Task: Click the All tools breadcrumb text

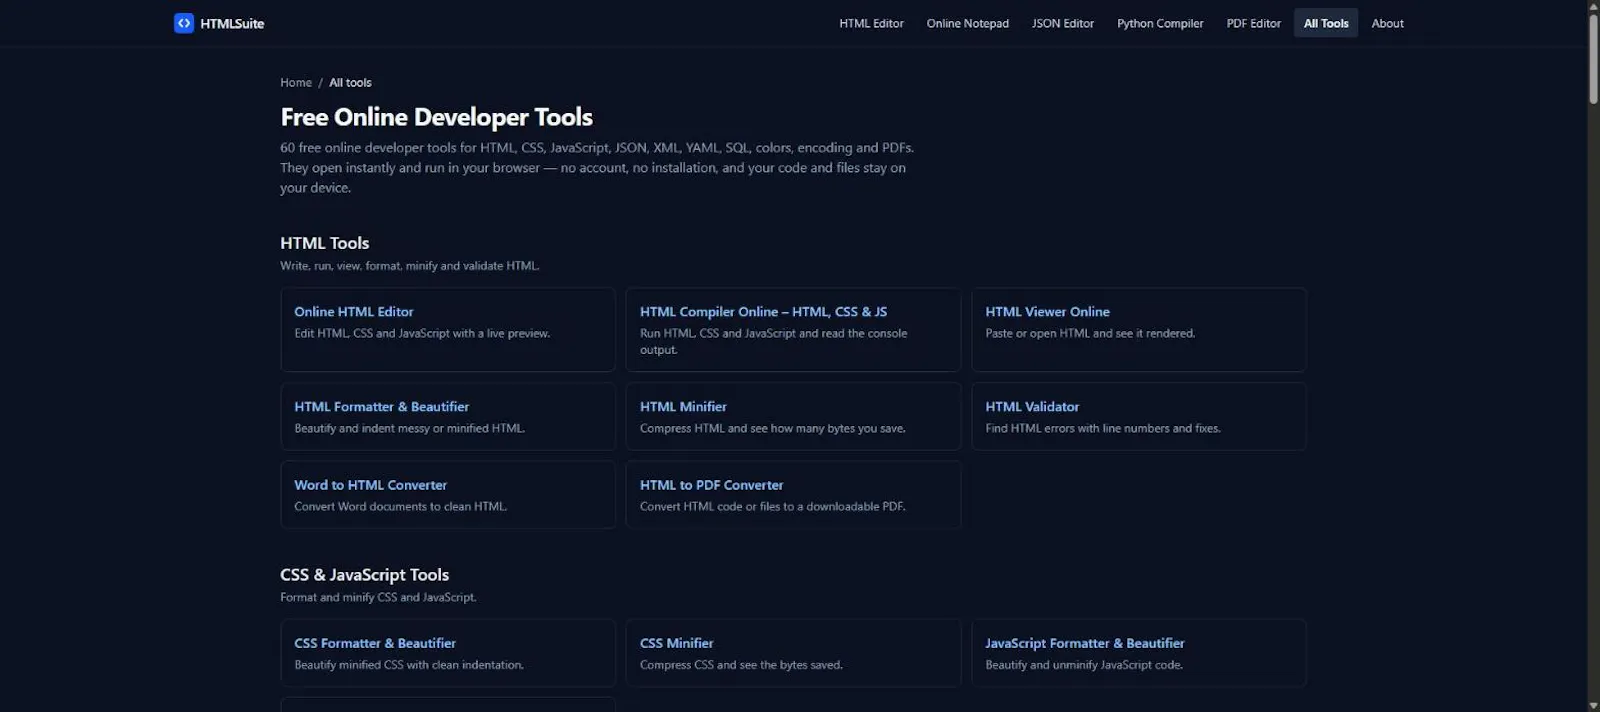Action: (x=350, y=83)
